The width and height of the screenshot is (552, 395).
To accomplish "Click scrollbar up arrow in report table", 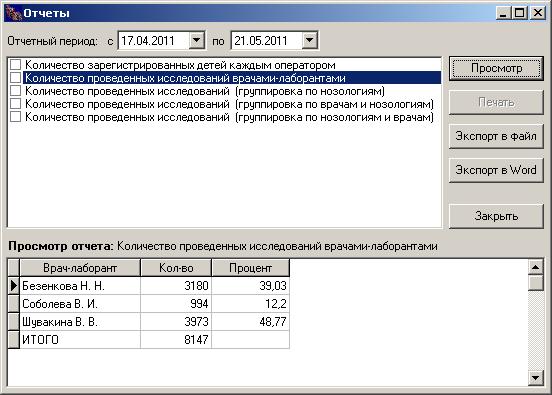I will point(535,267).
